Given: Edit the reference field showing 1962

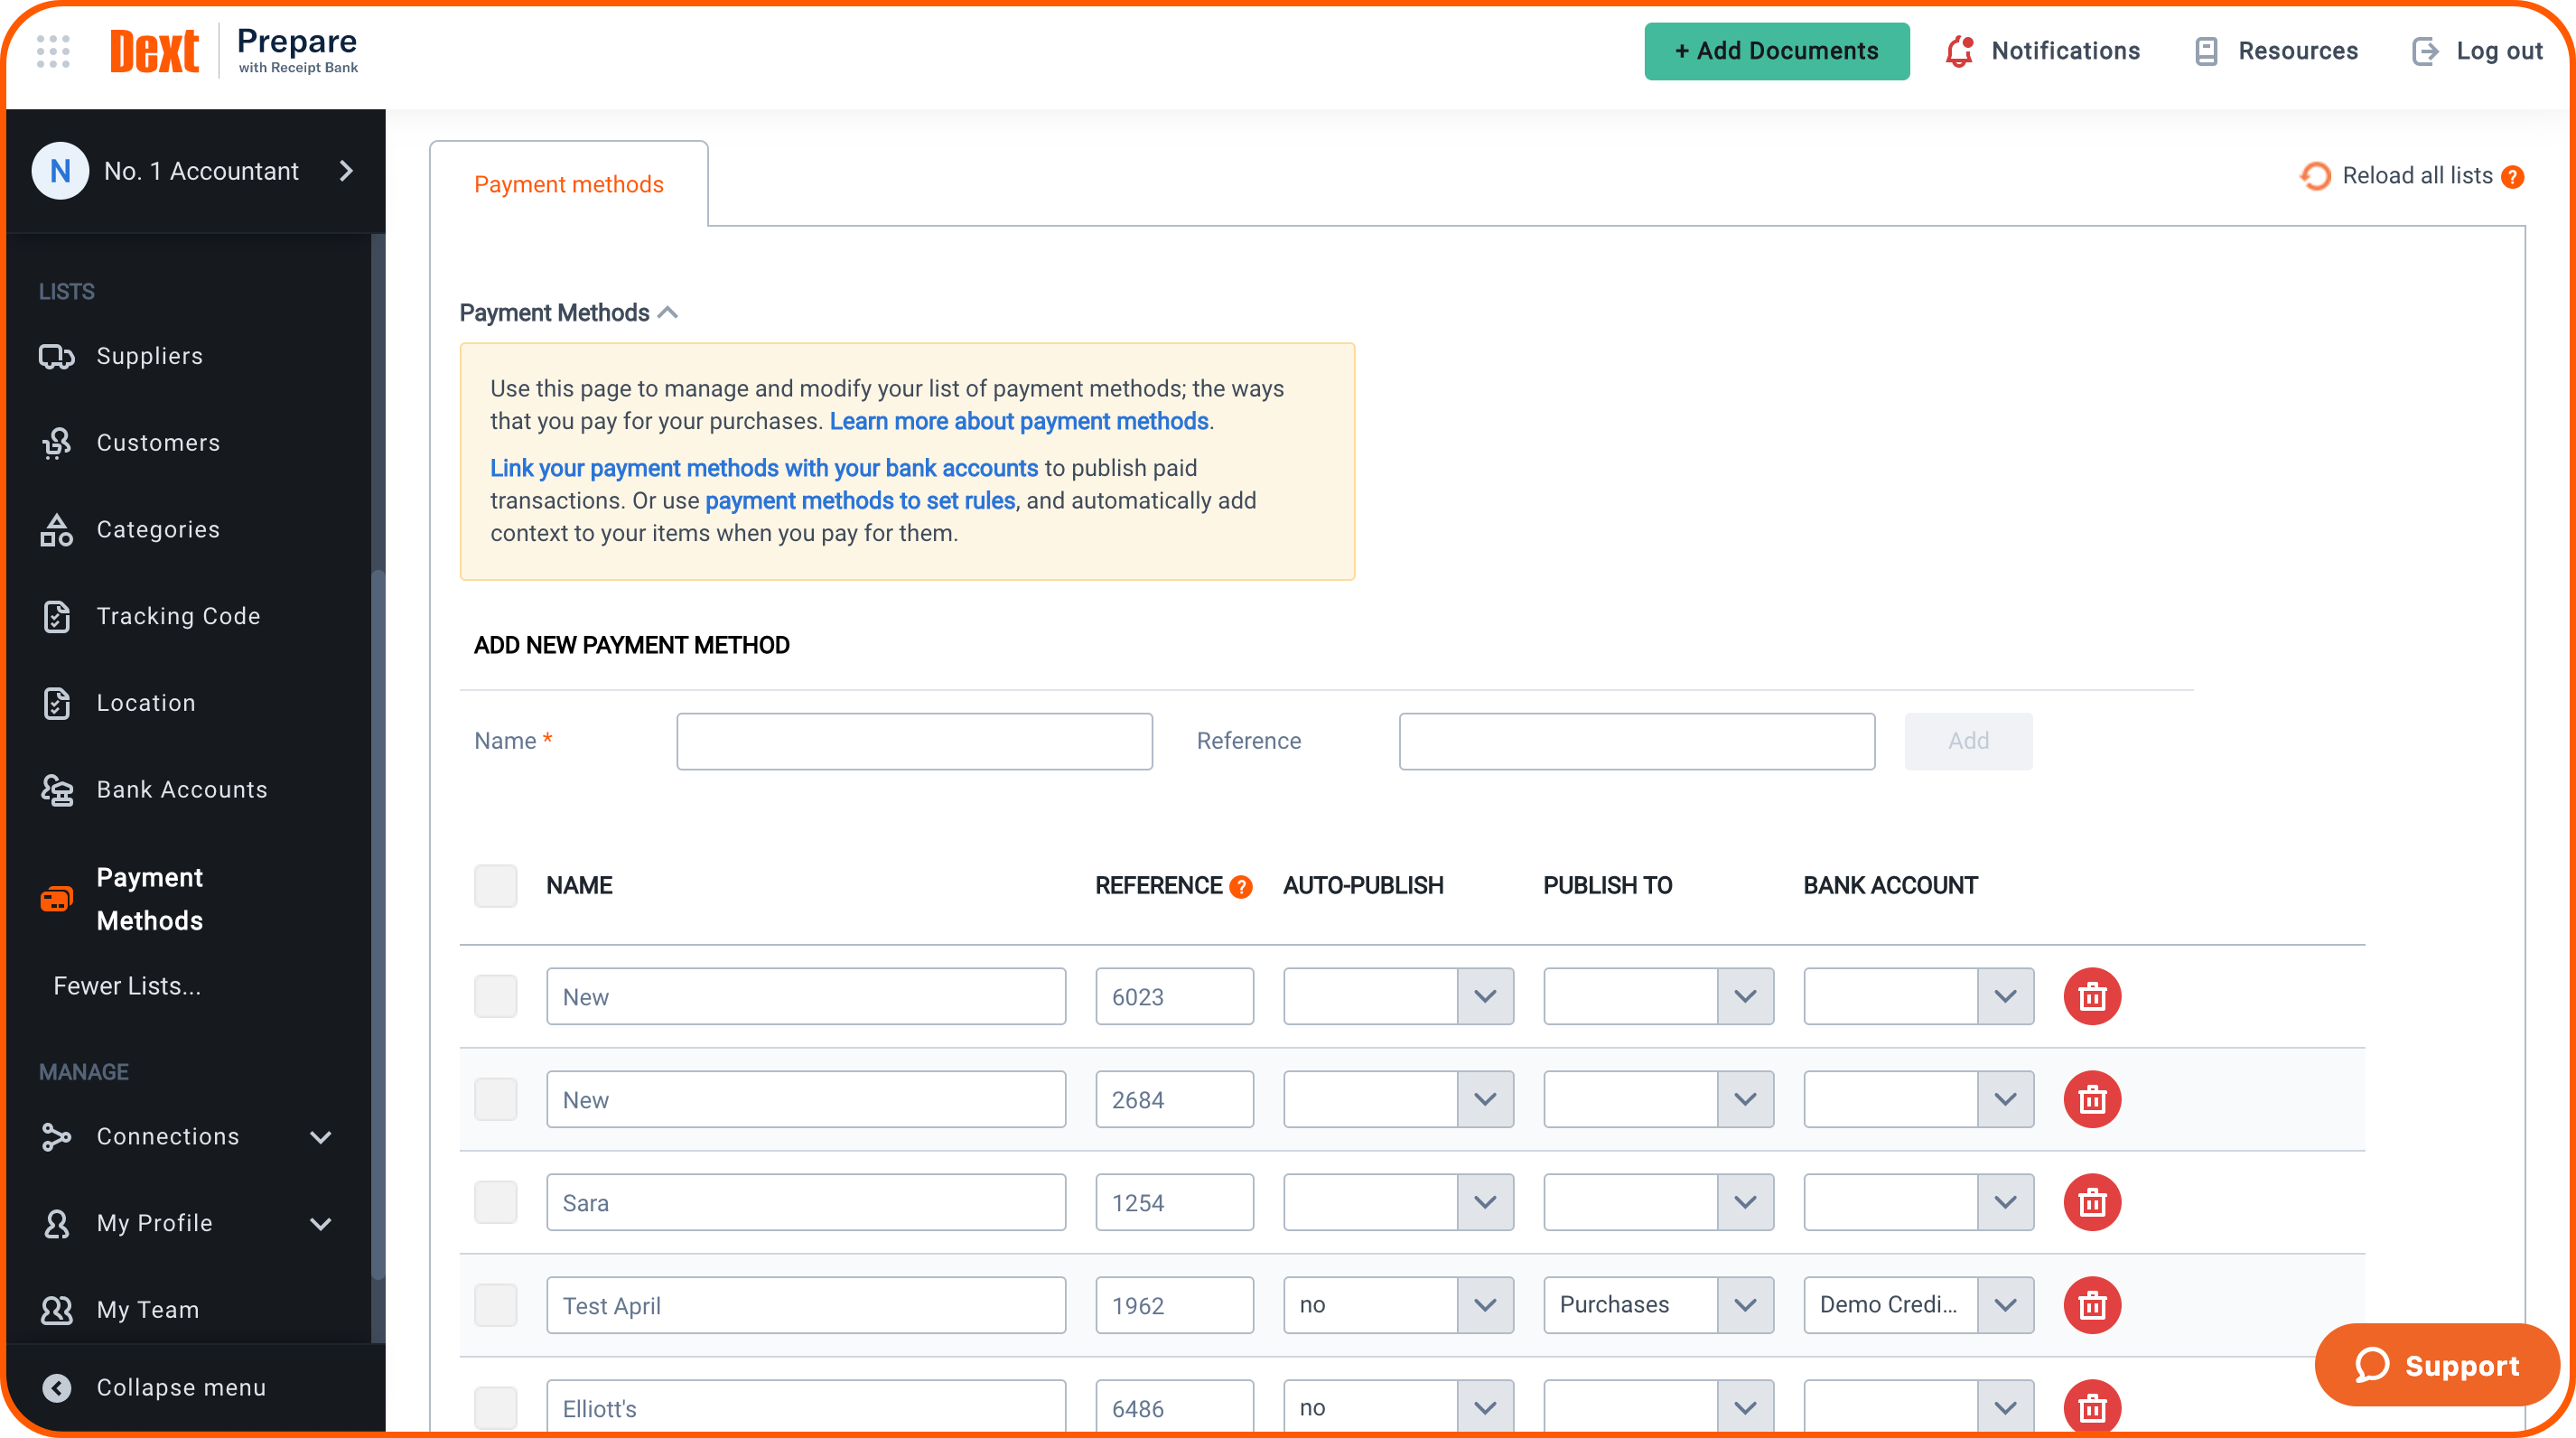Looking at the screenshot, I should [x=1174, y=1305].
